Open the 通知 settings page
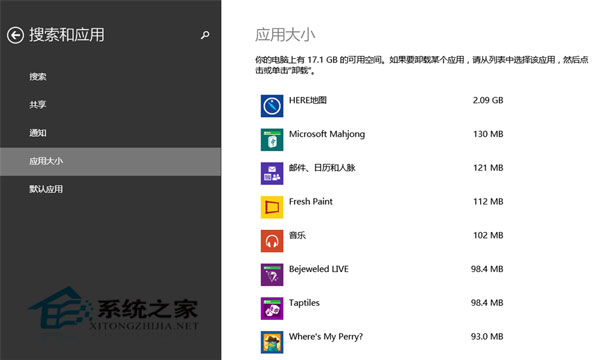 coord(110,133)
